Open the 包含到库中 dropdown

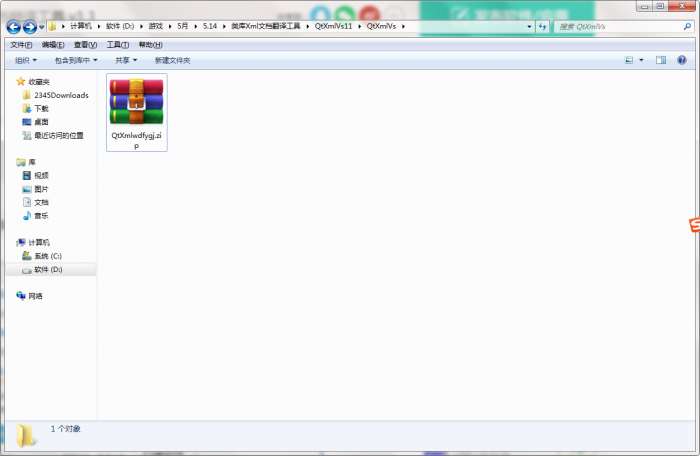point(76,60)
